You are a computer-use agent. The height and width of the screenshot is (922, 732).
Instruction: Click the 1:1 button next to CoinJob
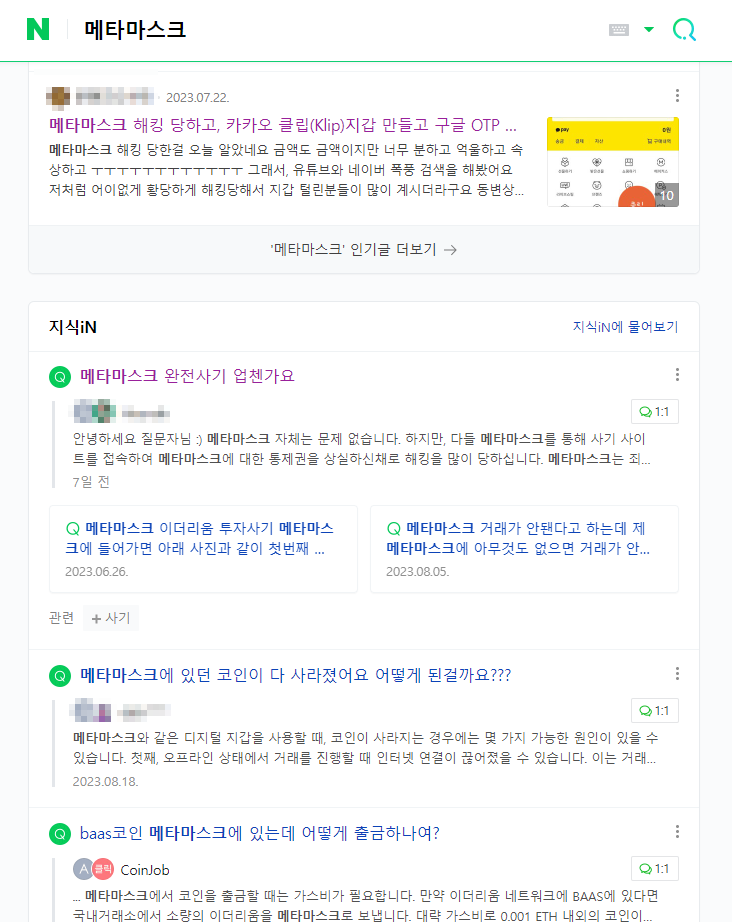(x=654, y=868)
